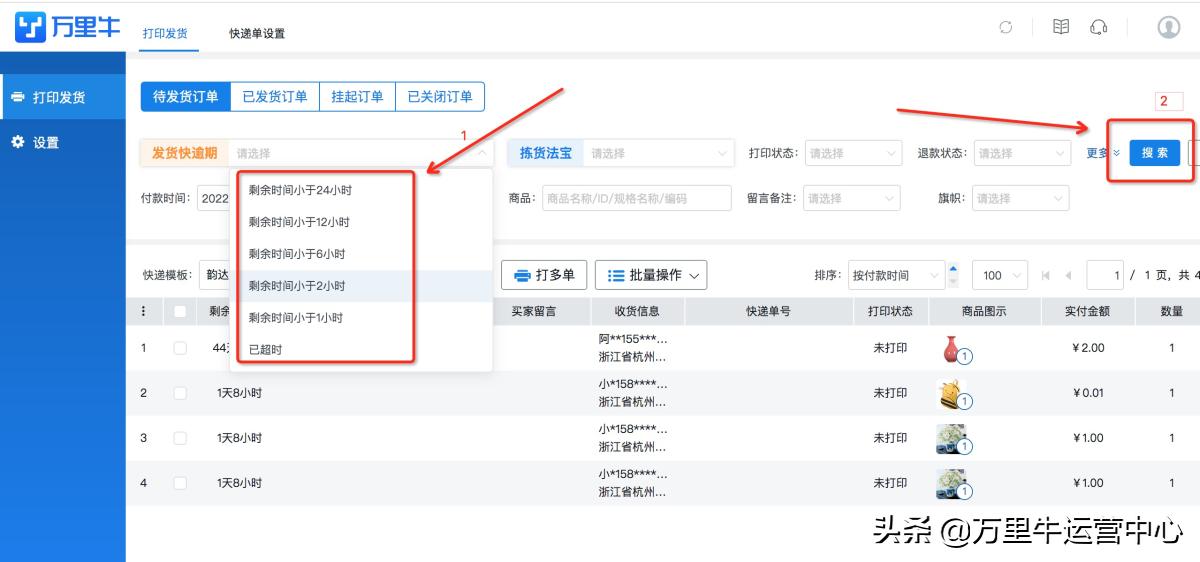
Task: Open the 打印状态 dropdown
Action: [853, 153]
